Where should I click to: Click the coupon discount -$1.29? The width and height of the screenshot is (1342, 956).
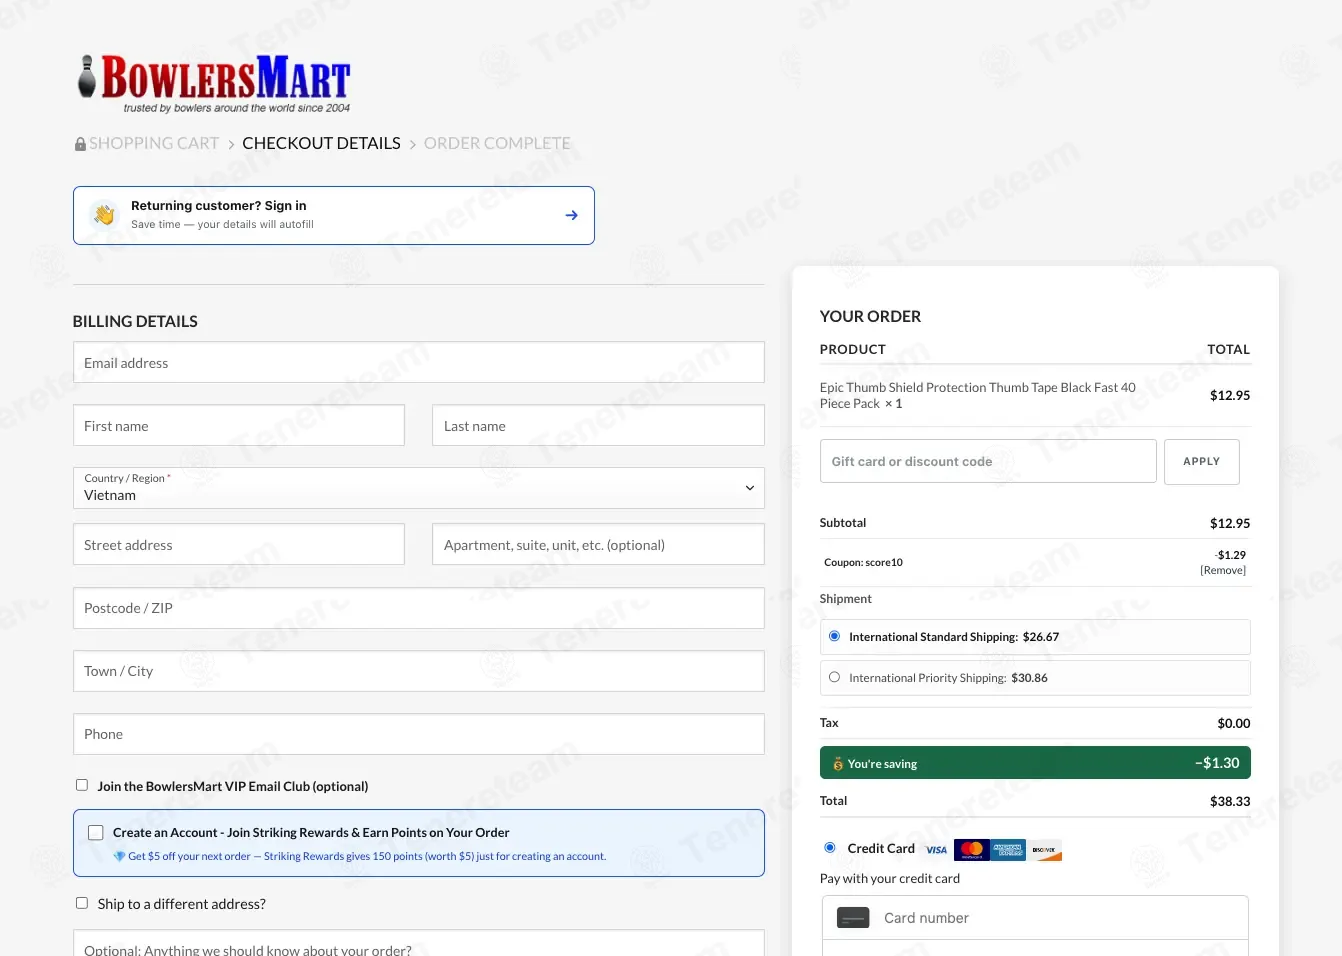pos(1230,555)
